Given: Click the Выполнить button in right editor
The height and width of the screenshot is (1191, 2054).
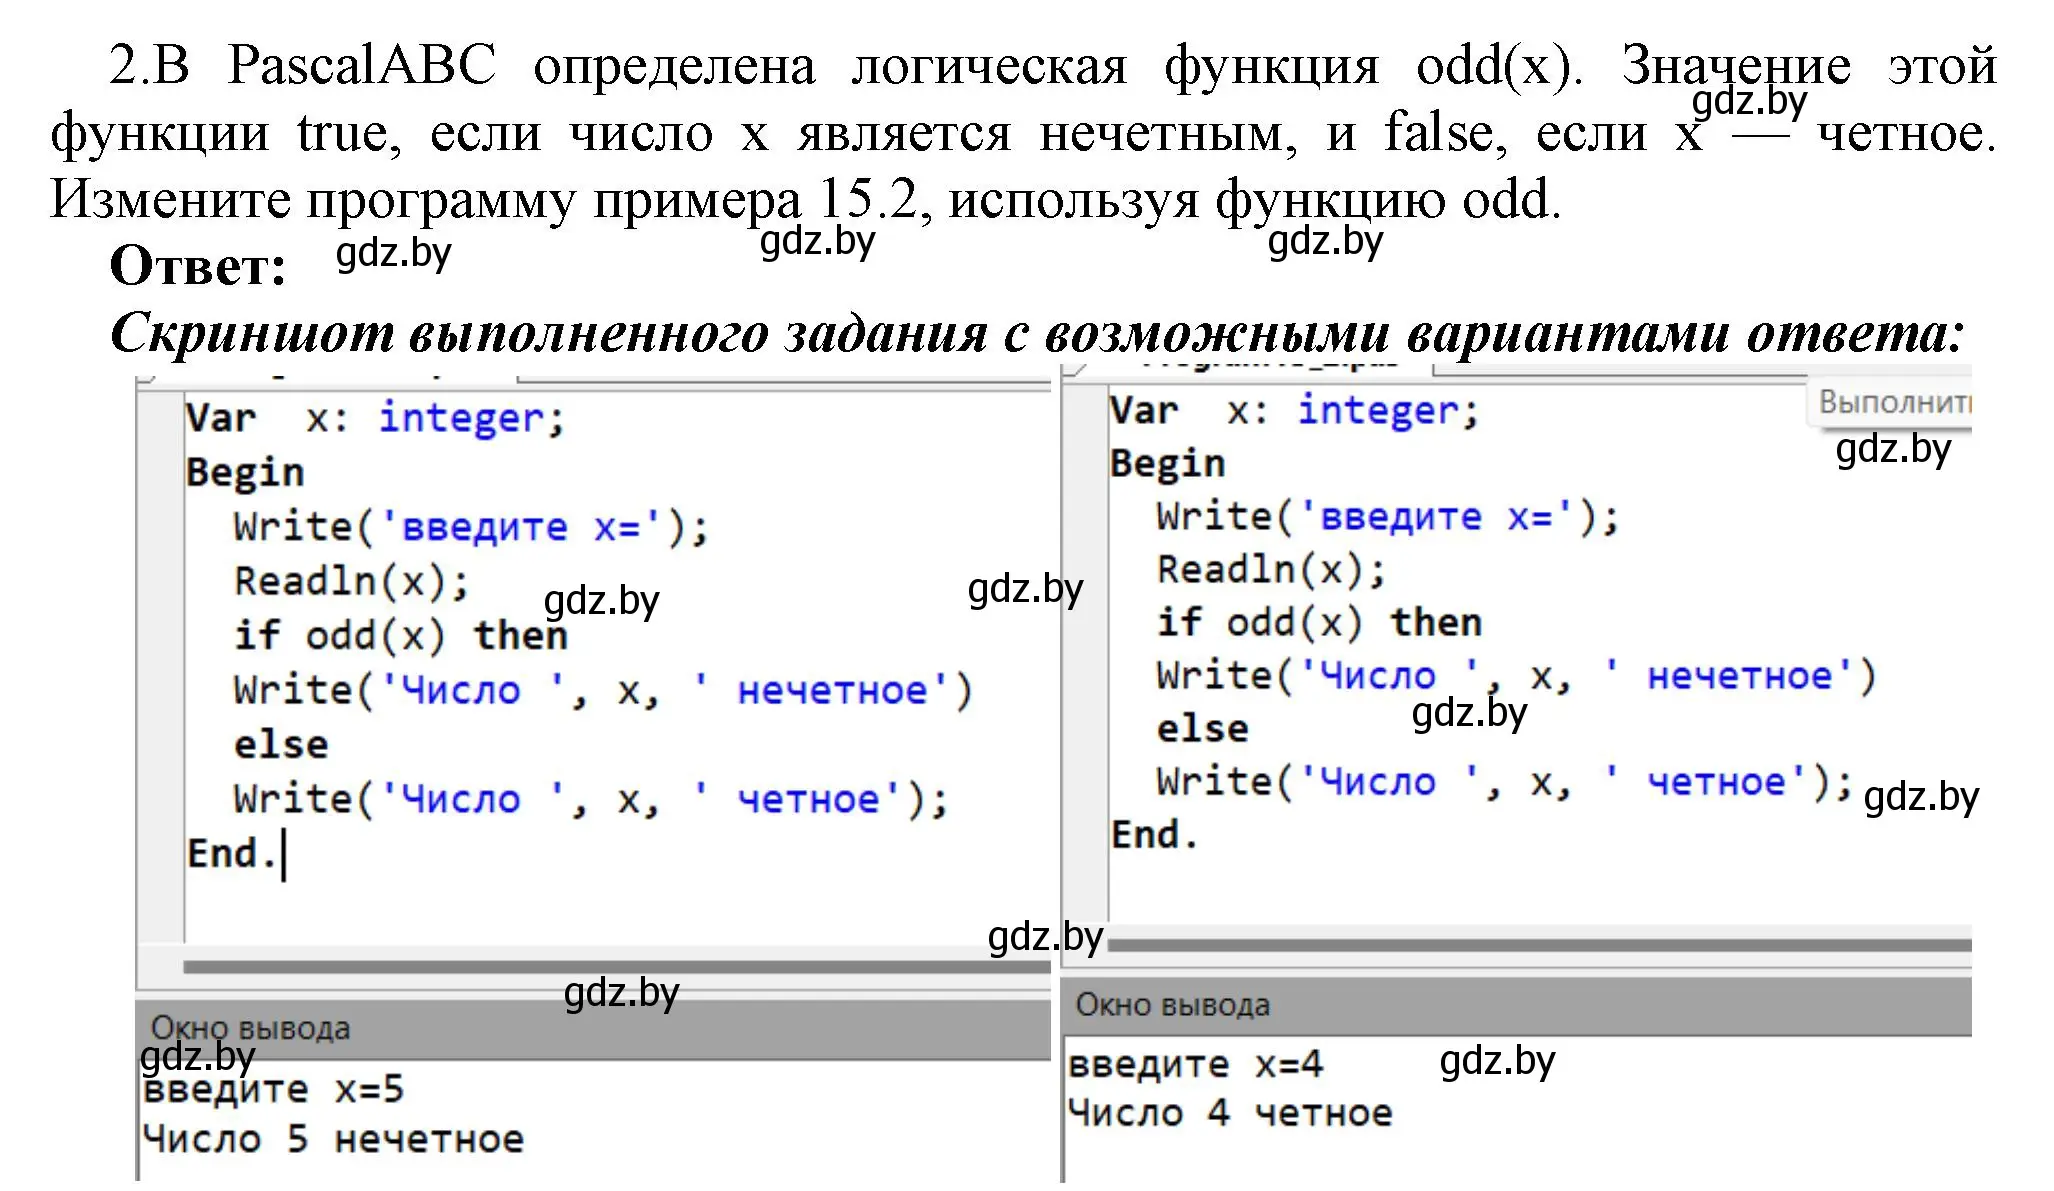Looking at the screenshot, I should 1889,402.
